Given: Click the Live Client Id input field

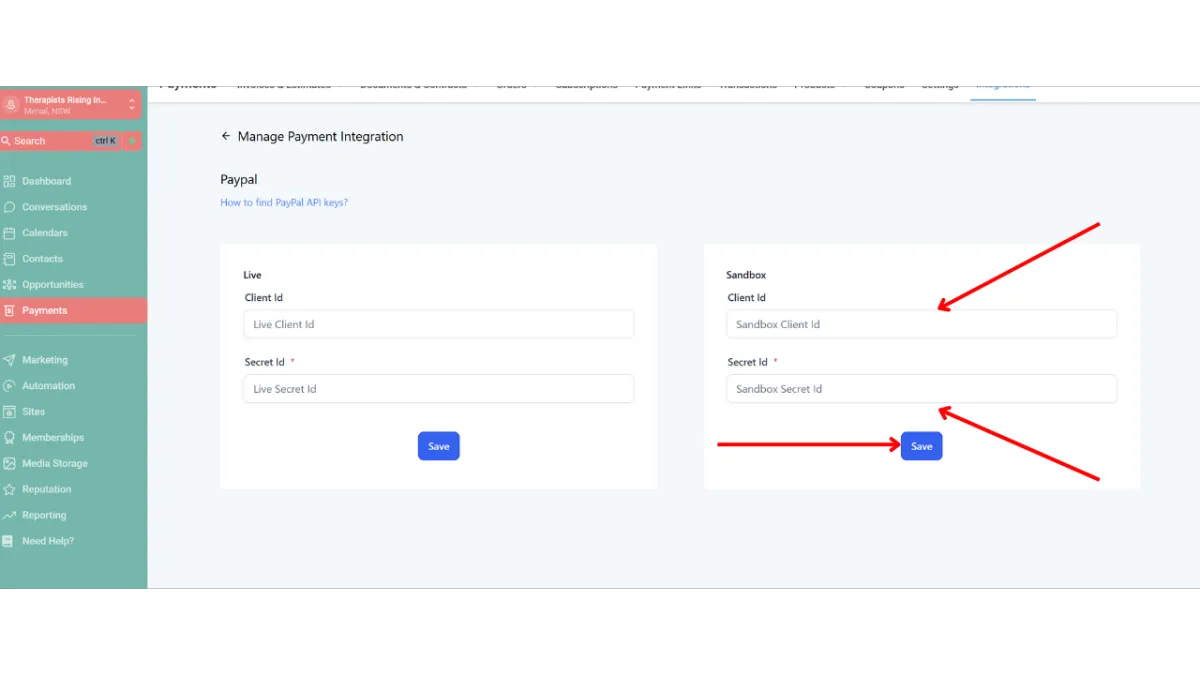Looking at the screenshot, I should (x=438, y=324).
